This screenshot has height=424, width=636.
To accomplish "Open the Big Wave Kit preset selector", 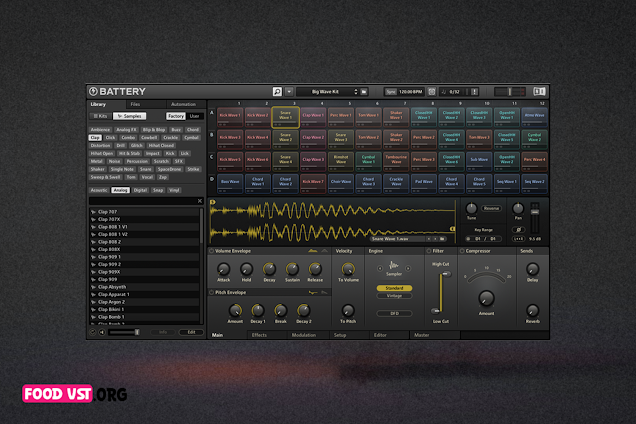I will coord(325,92).
